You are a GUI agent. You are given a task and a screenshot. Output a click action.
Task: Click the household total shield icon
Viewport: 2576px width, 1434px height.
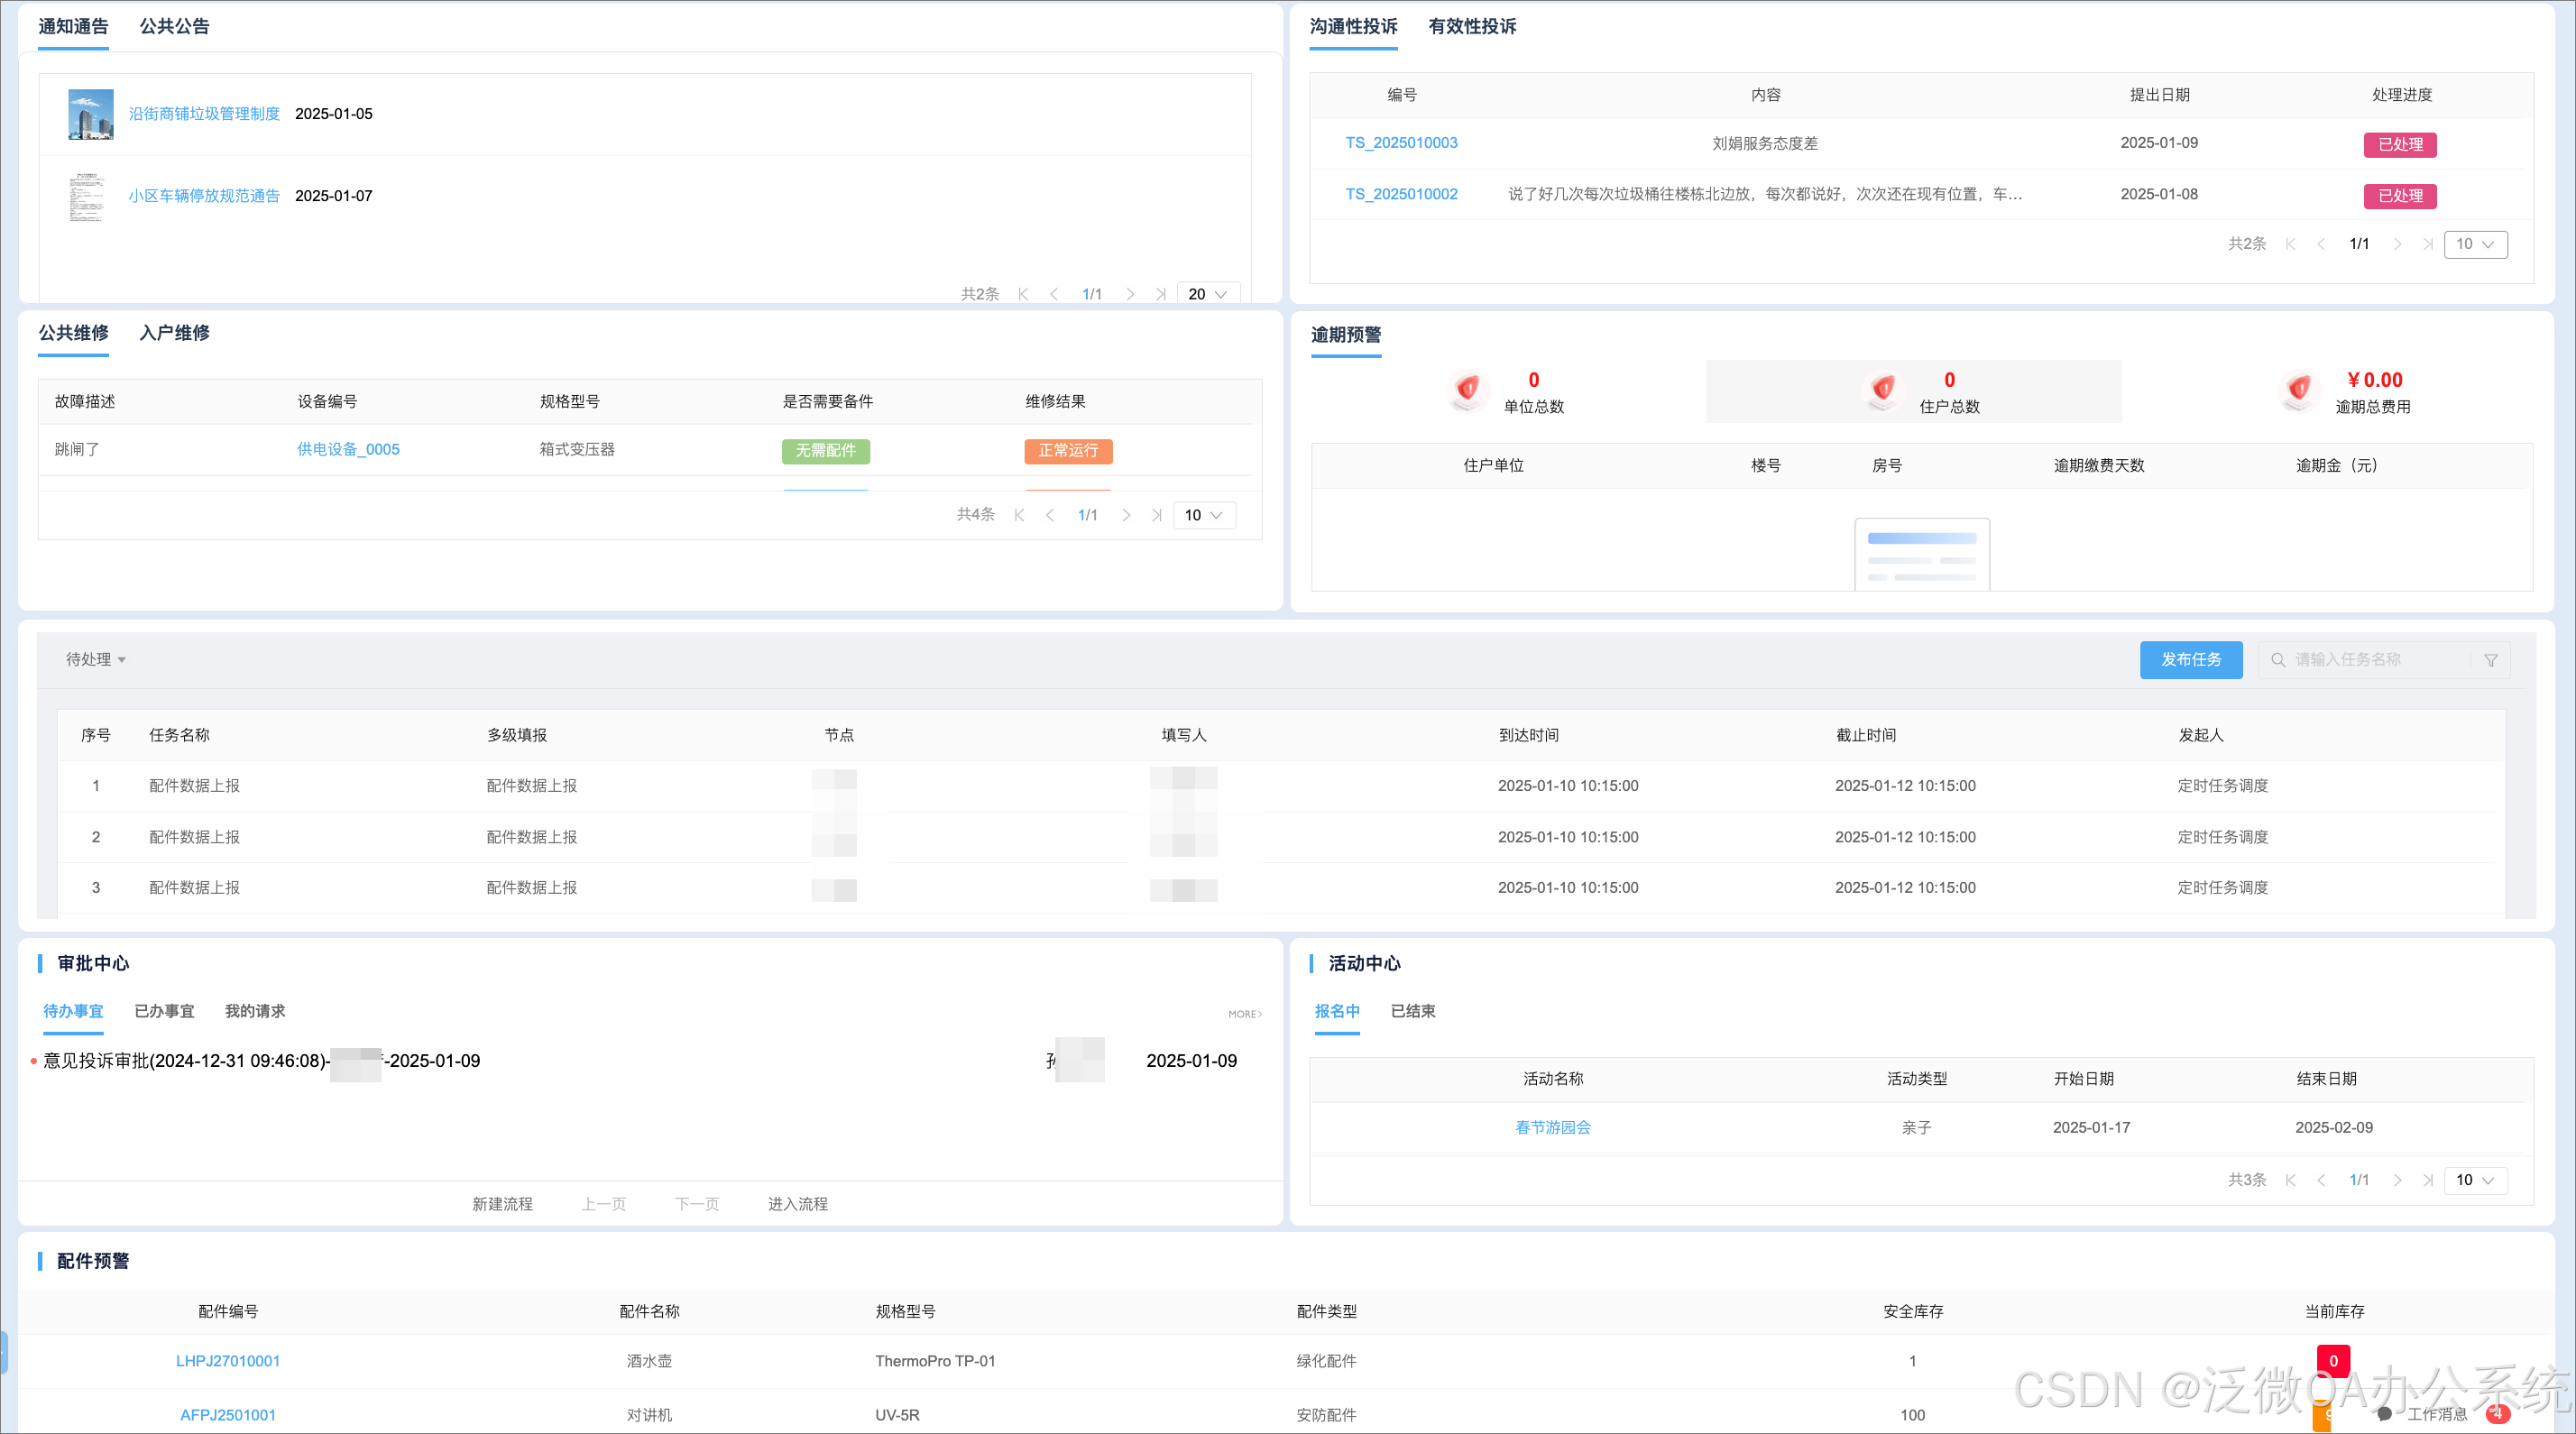coord(1883,388)
